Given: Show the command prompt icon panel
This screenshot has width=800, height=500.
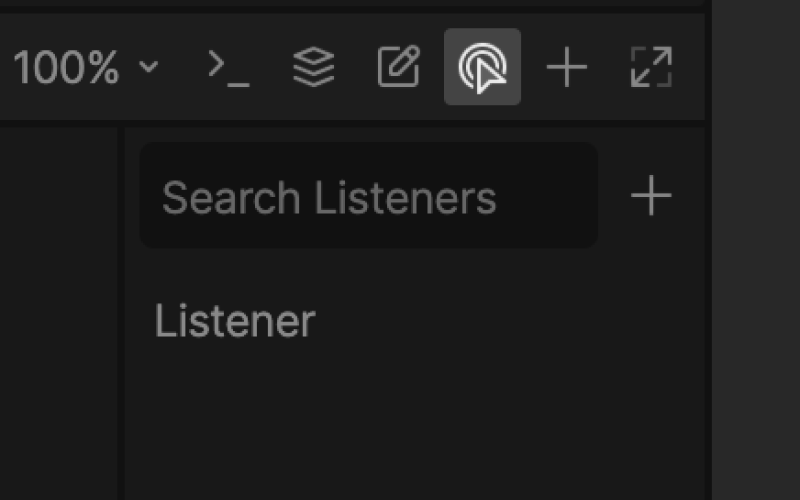Looking at the screenshot, I should pyautogui.click(x=229, y=67).
